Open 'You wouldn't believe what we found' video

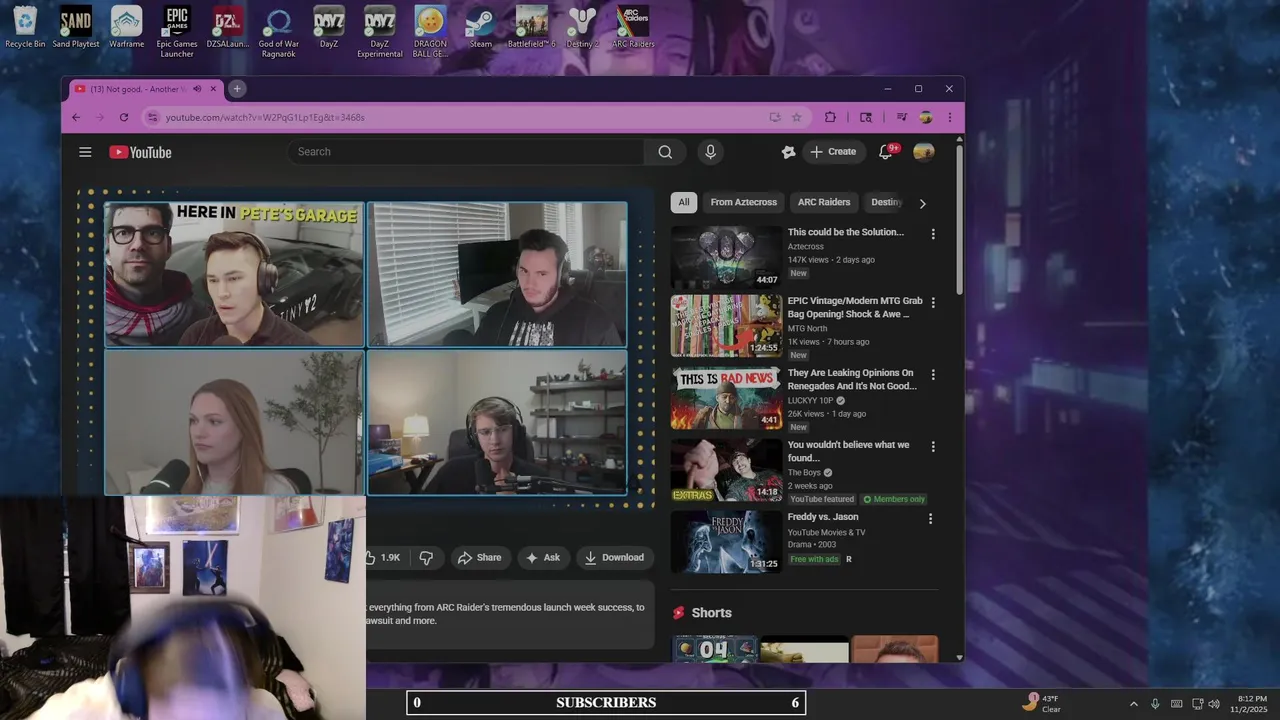click(726, 470)
